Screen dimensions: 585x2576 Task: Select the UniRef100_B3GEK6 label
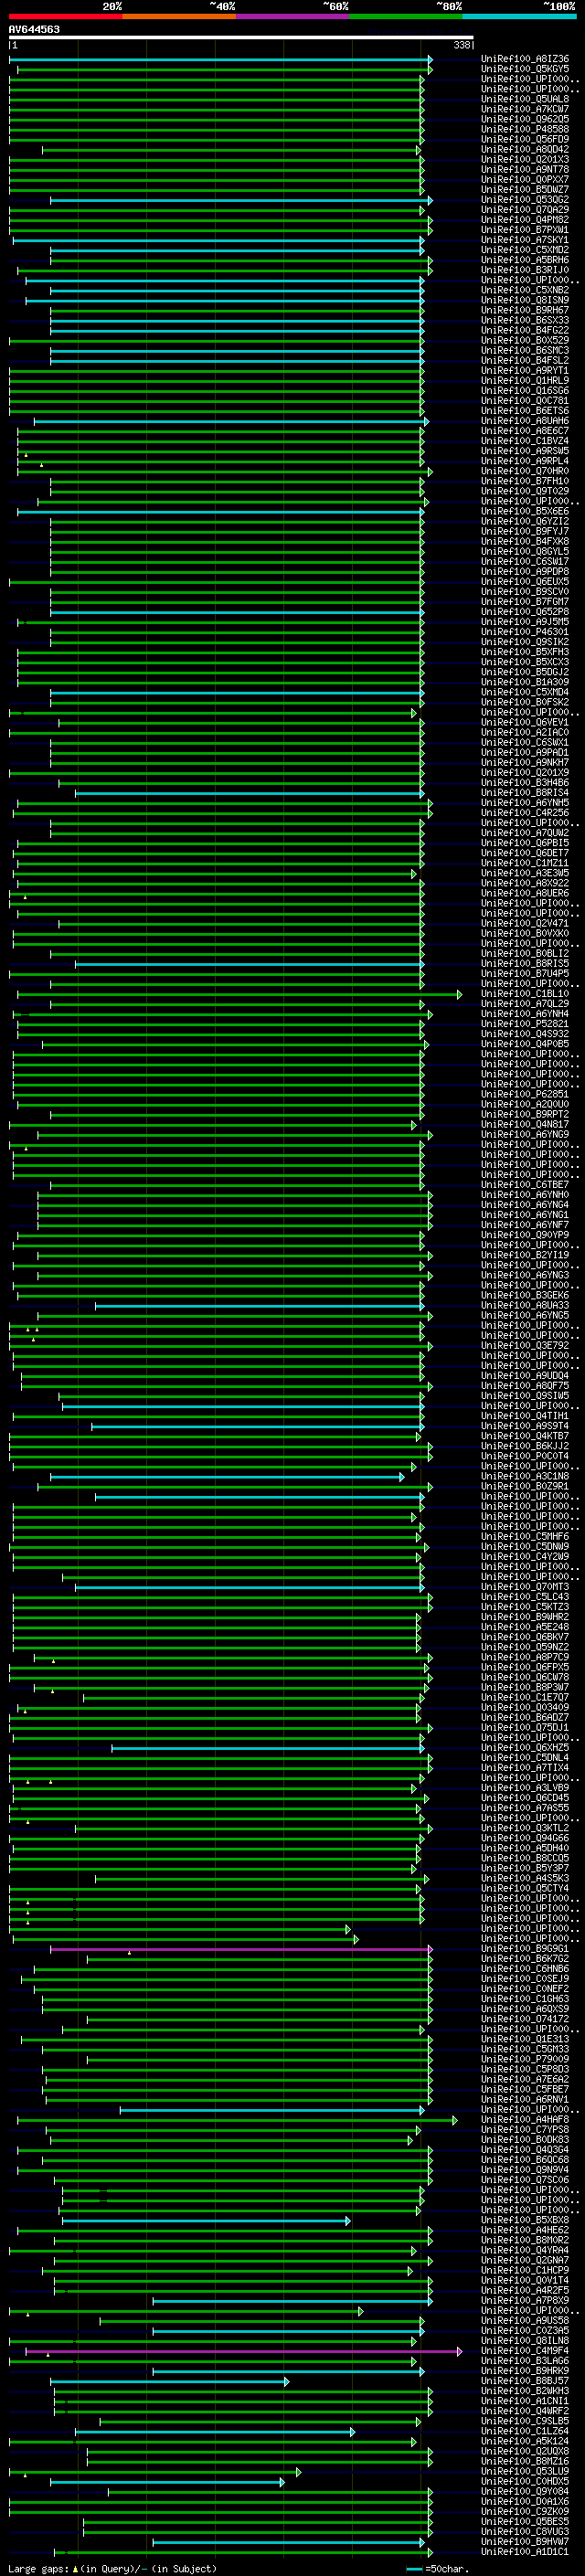tap(525, 1296)
